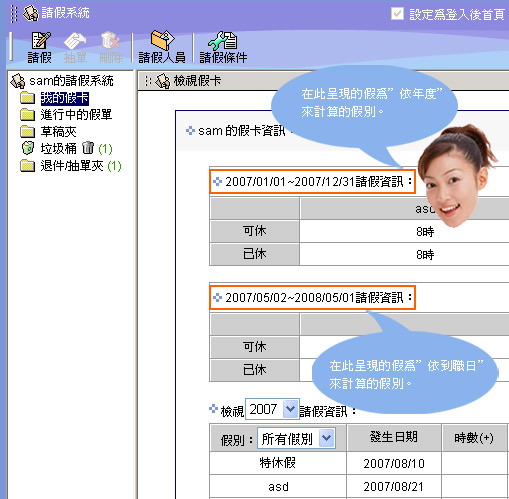The height and width of the screenshot is (499, 509).
Task: Click the 垃圾桶 recycle bin icon
Action: coord(28,148)
